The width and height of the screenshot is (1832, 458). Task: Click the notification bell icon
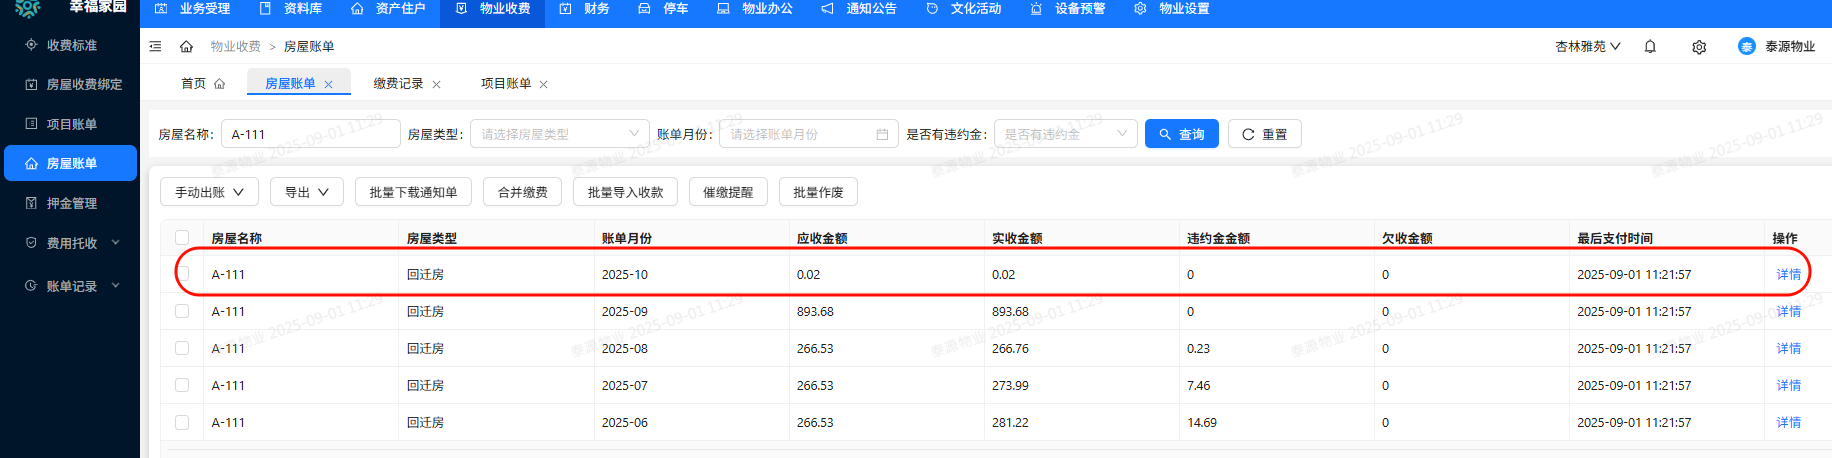(1650, 47)
